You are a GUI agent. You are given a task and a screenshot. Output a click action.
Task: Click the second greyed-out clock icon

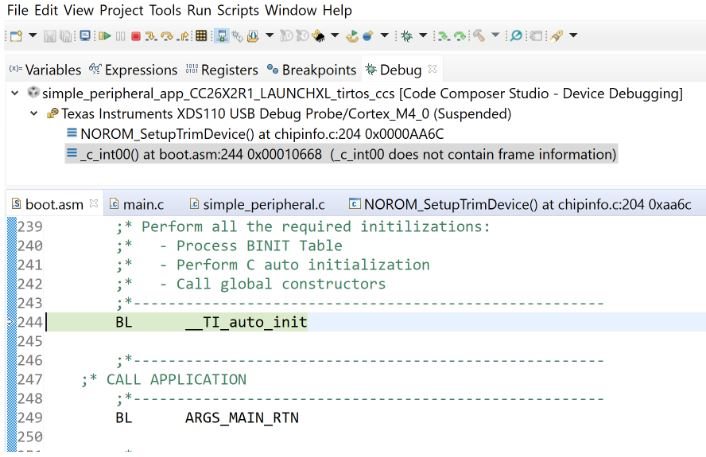(303, 36)
